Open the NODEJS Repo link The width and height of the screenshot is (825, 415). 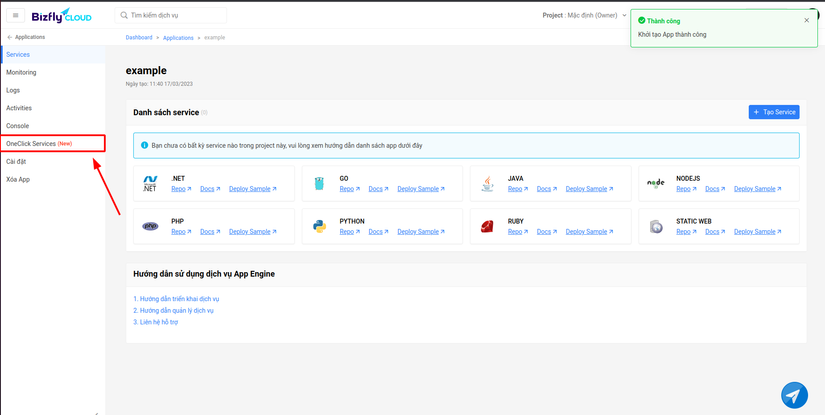point(686,189)
